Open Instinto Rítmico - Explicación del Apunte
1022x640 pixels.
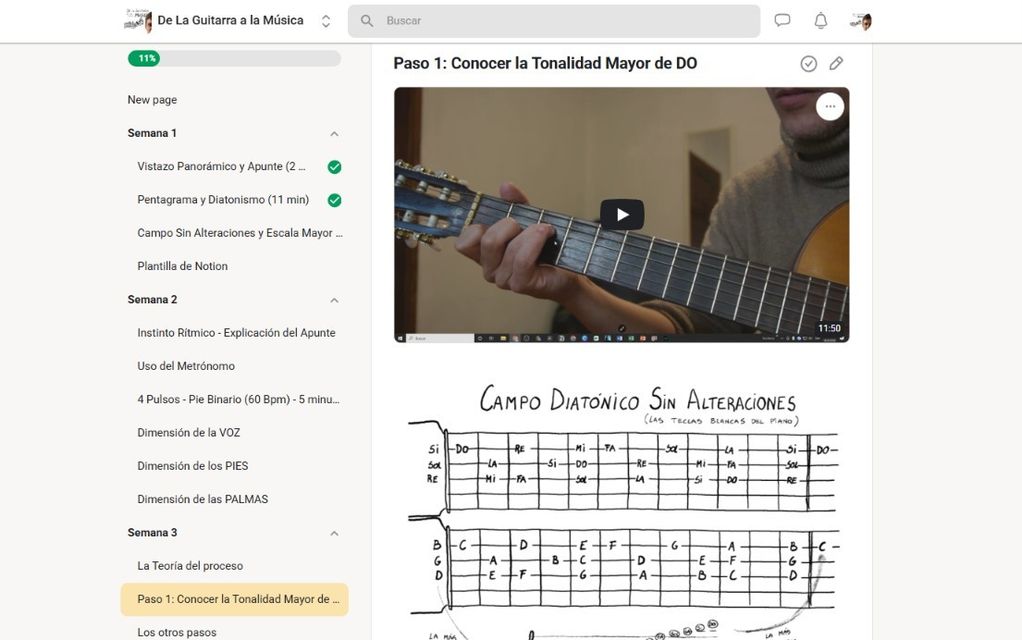(x=236, y=332)
